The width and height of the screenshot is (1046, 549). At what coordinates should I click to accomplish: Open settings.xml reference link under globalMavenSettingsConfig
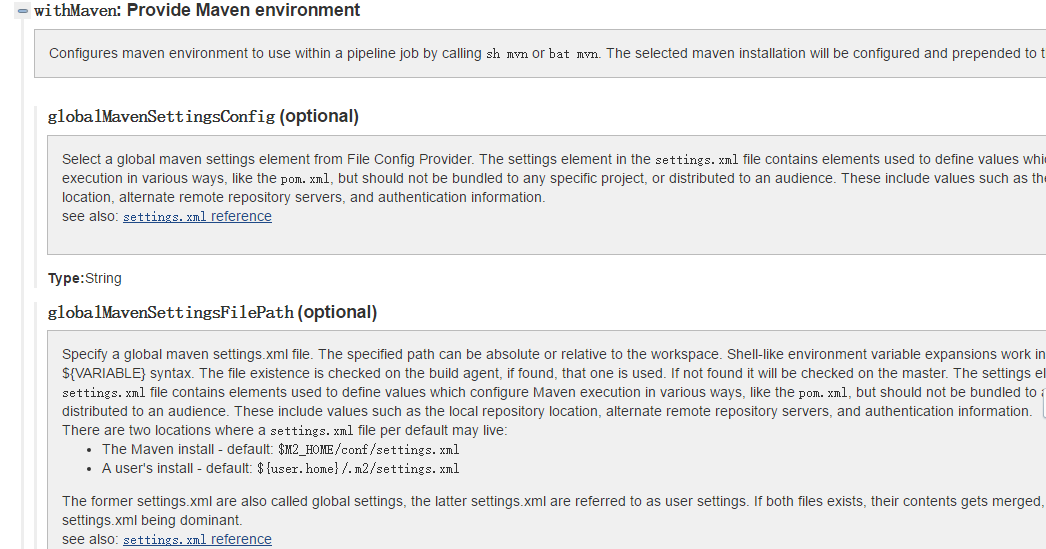(197, 216)
